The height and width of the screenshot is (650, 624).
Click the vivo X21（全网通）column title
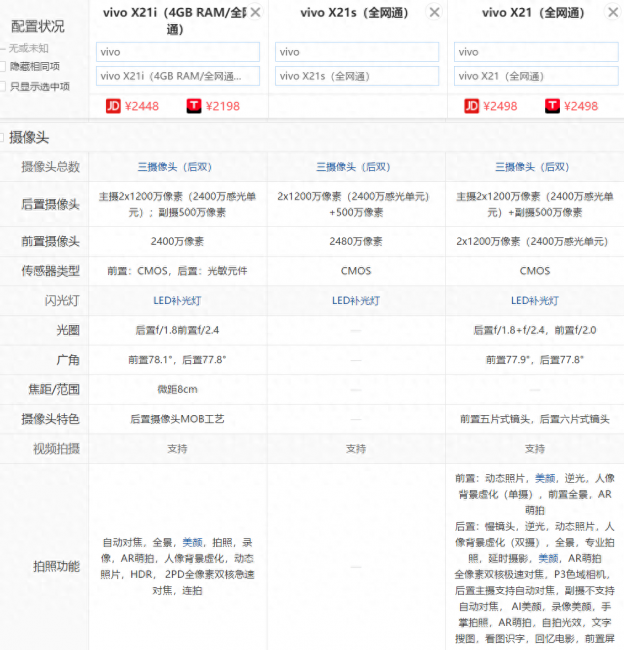click(x=533, y=13)
